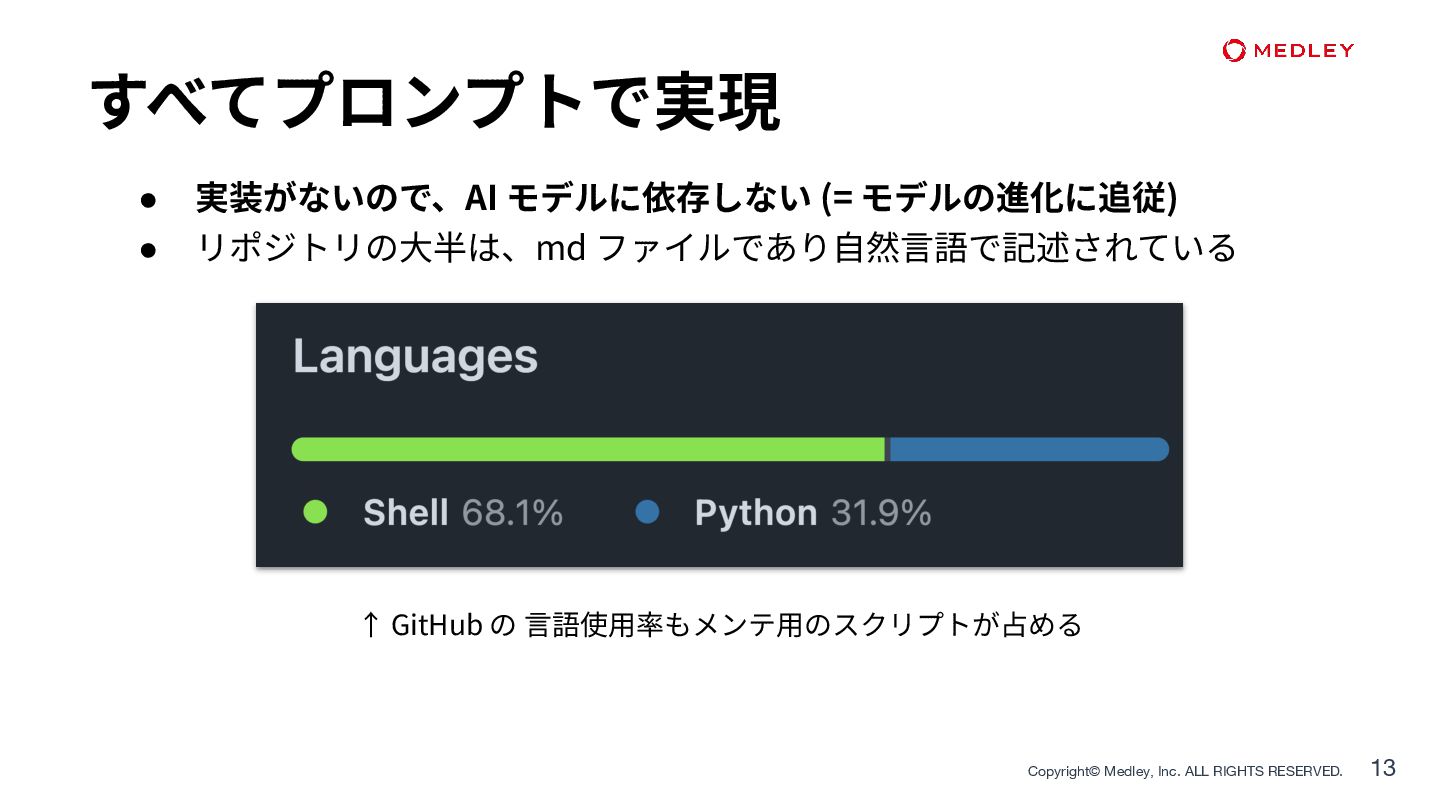The width and height of the screenshot is (1440, 810).
Task: Click the green dot beside Shell
Action: 315,512
